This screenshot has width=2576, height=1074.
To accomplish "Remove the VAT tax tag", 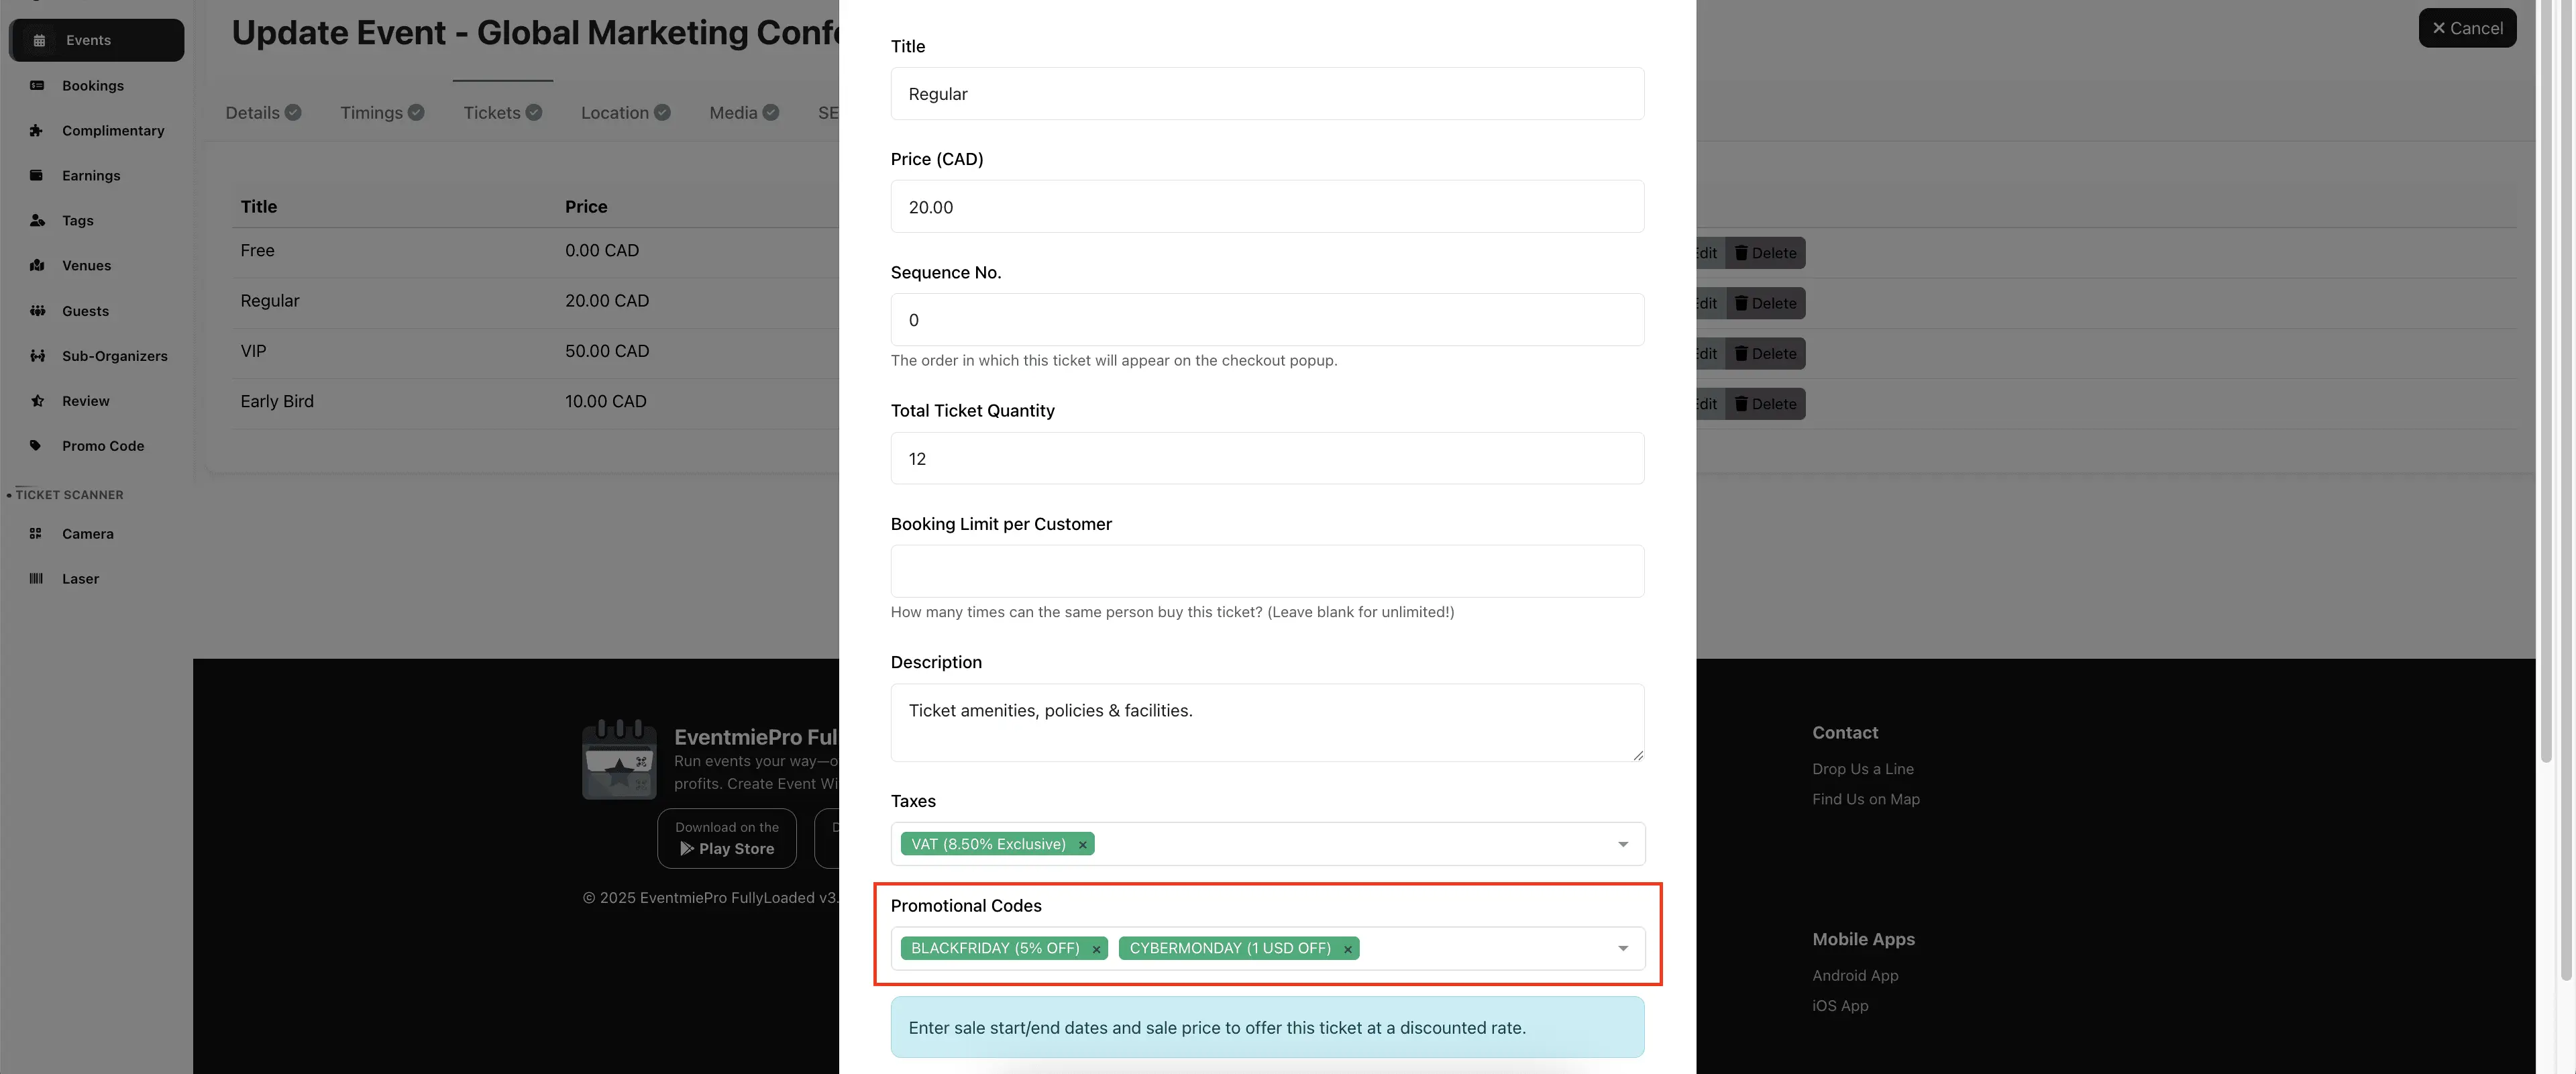I will 1082,845.
